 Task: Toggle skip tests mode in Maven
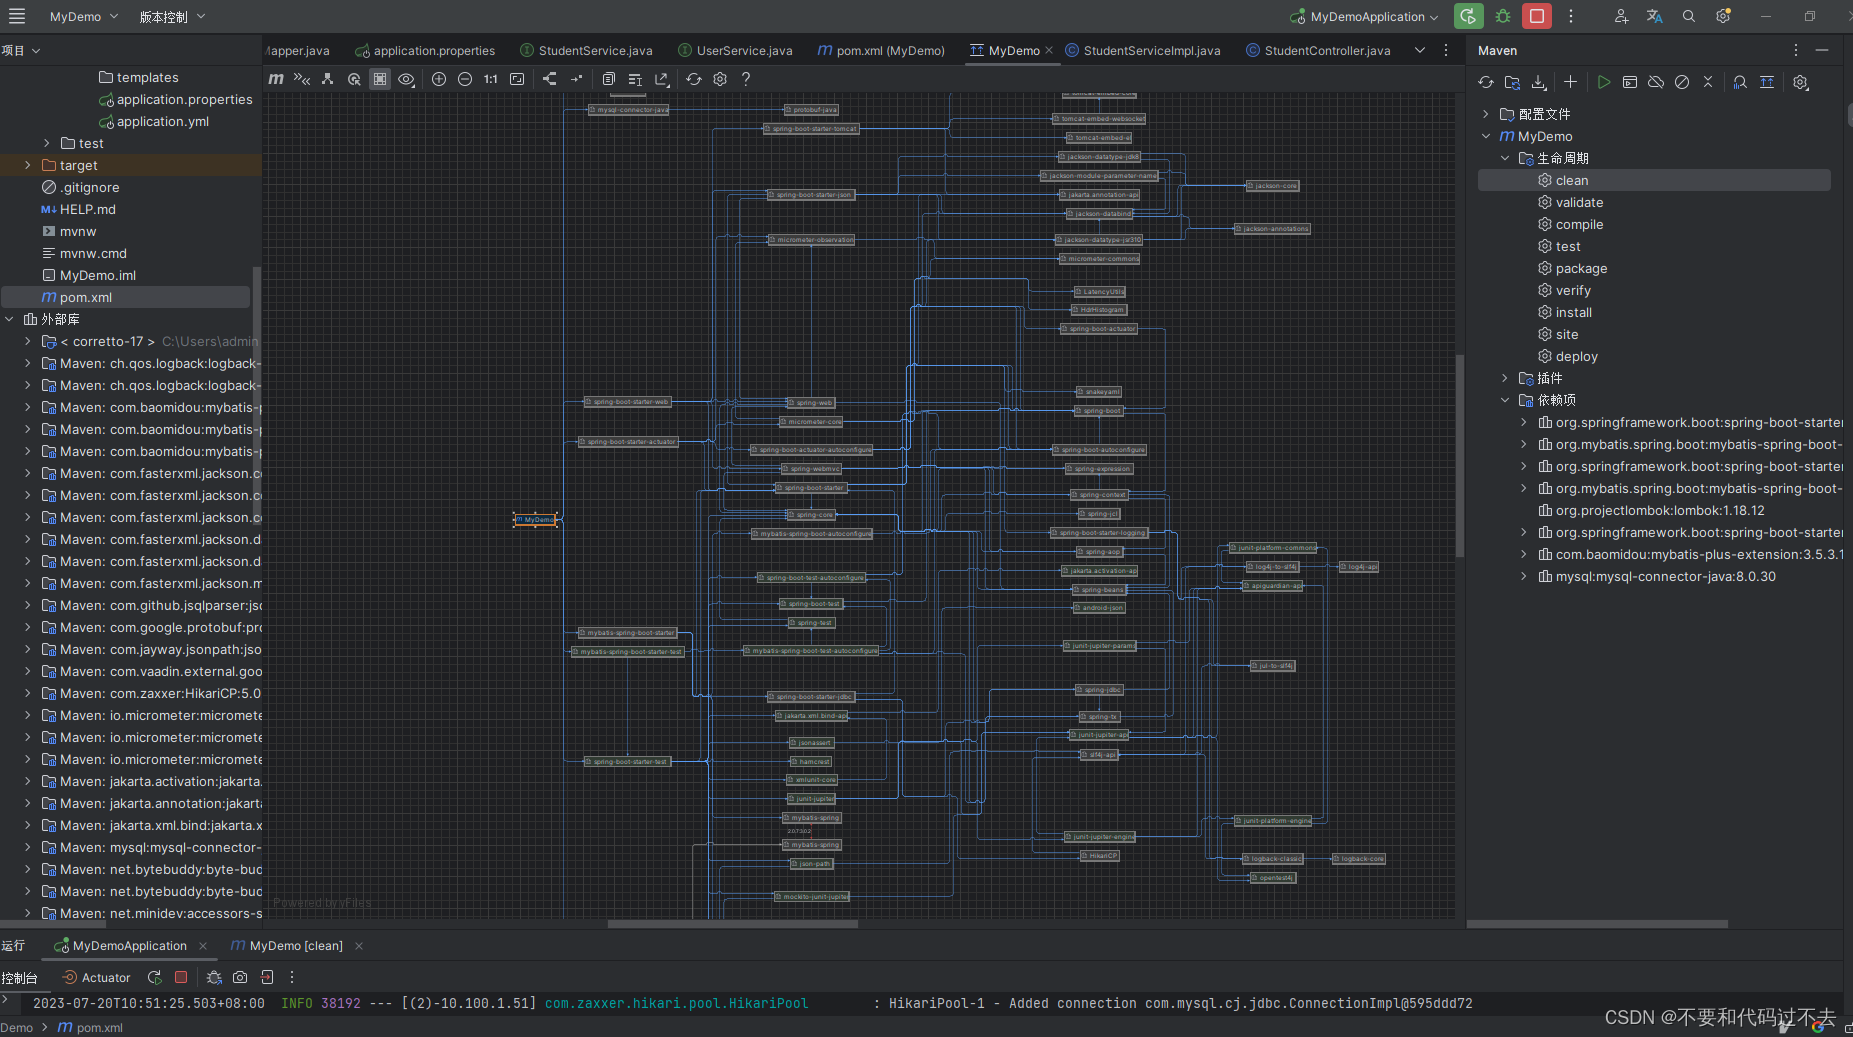(1682, 83)
